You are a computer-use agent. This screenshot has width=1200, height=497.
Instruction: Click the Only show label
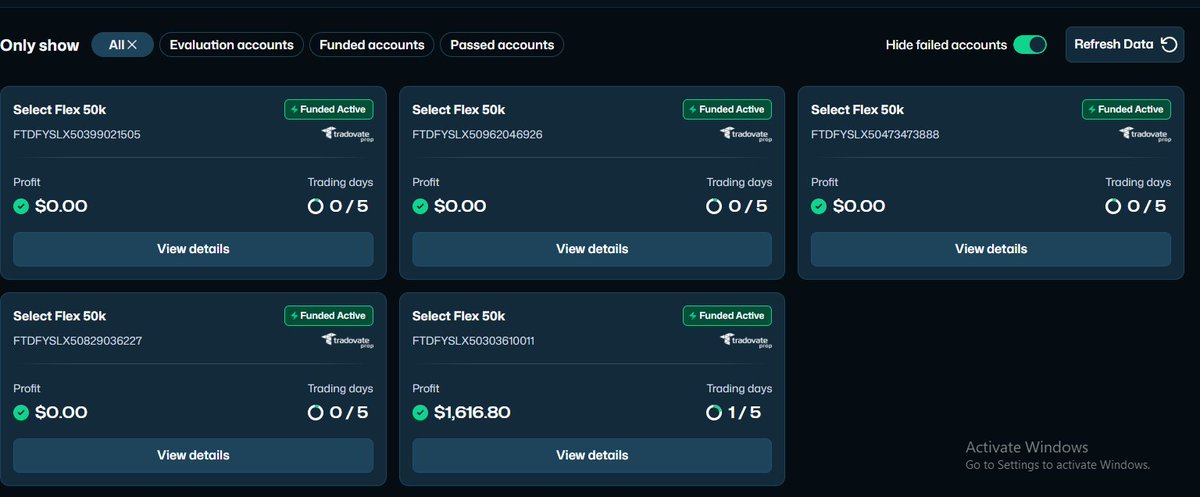tap(40, 45)
